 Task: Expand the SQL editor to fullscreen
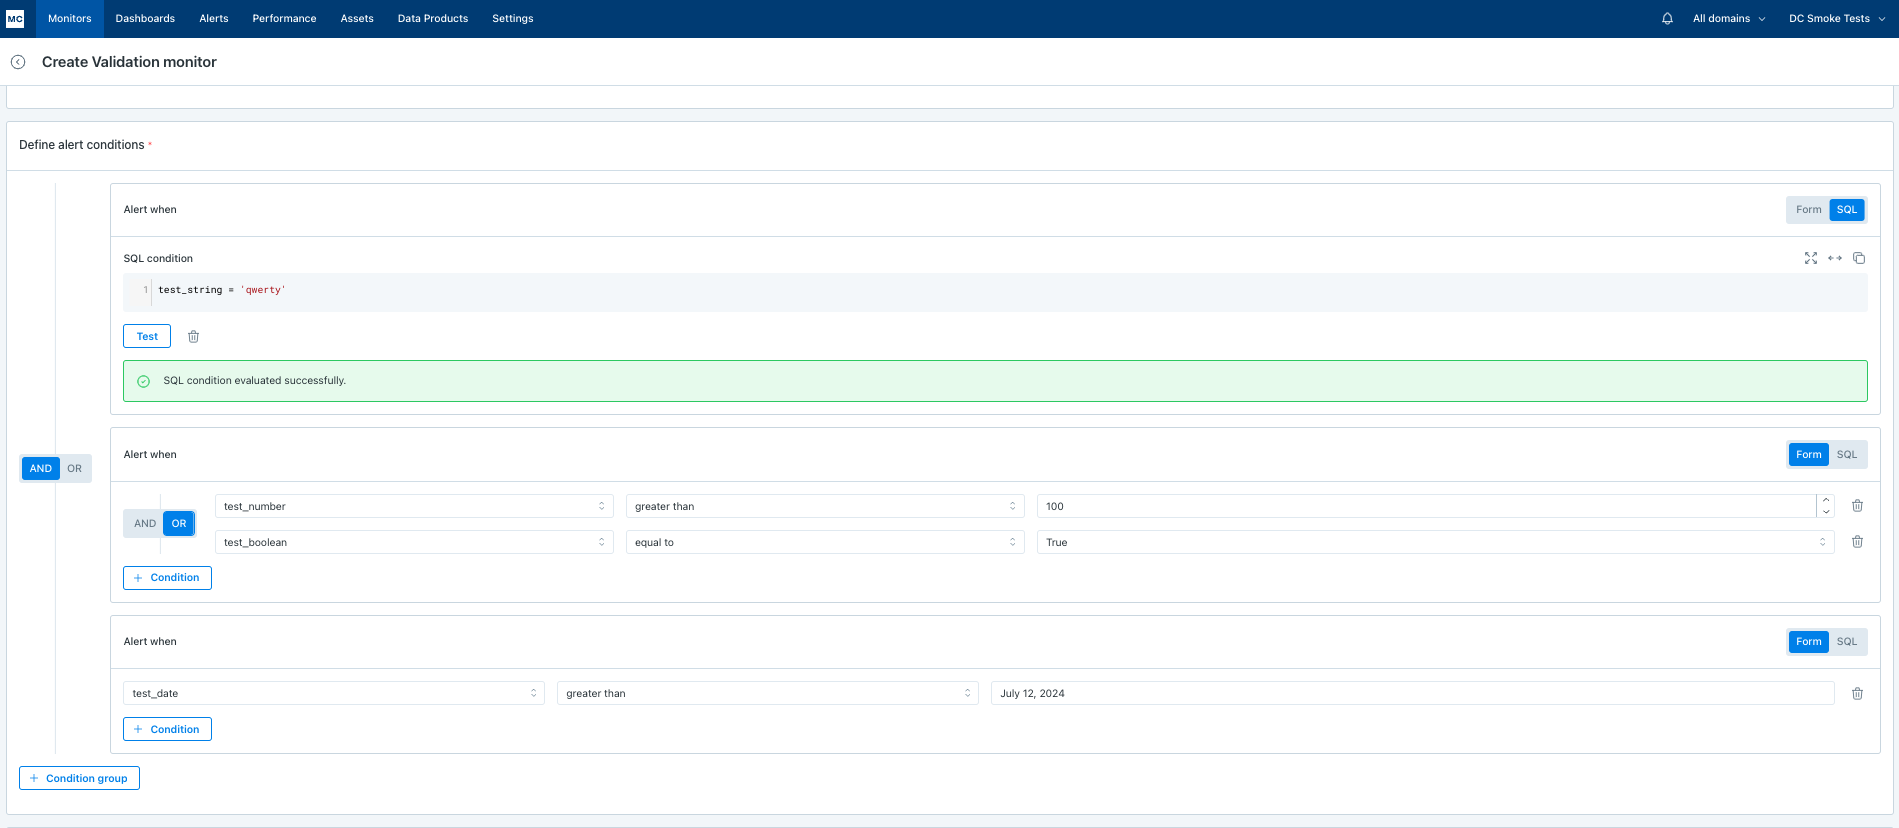click(x=1810, y=258)
